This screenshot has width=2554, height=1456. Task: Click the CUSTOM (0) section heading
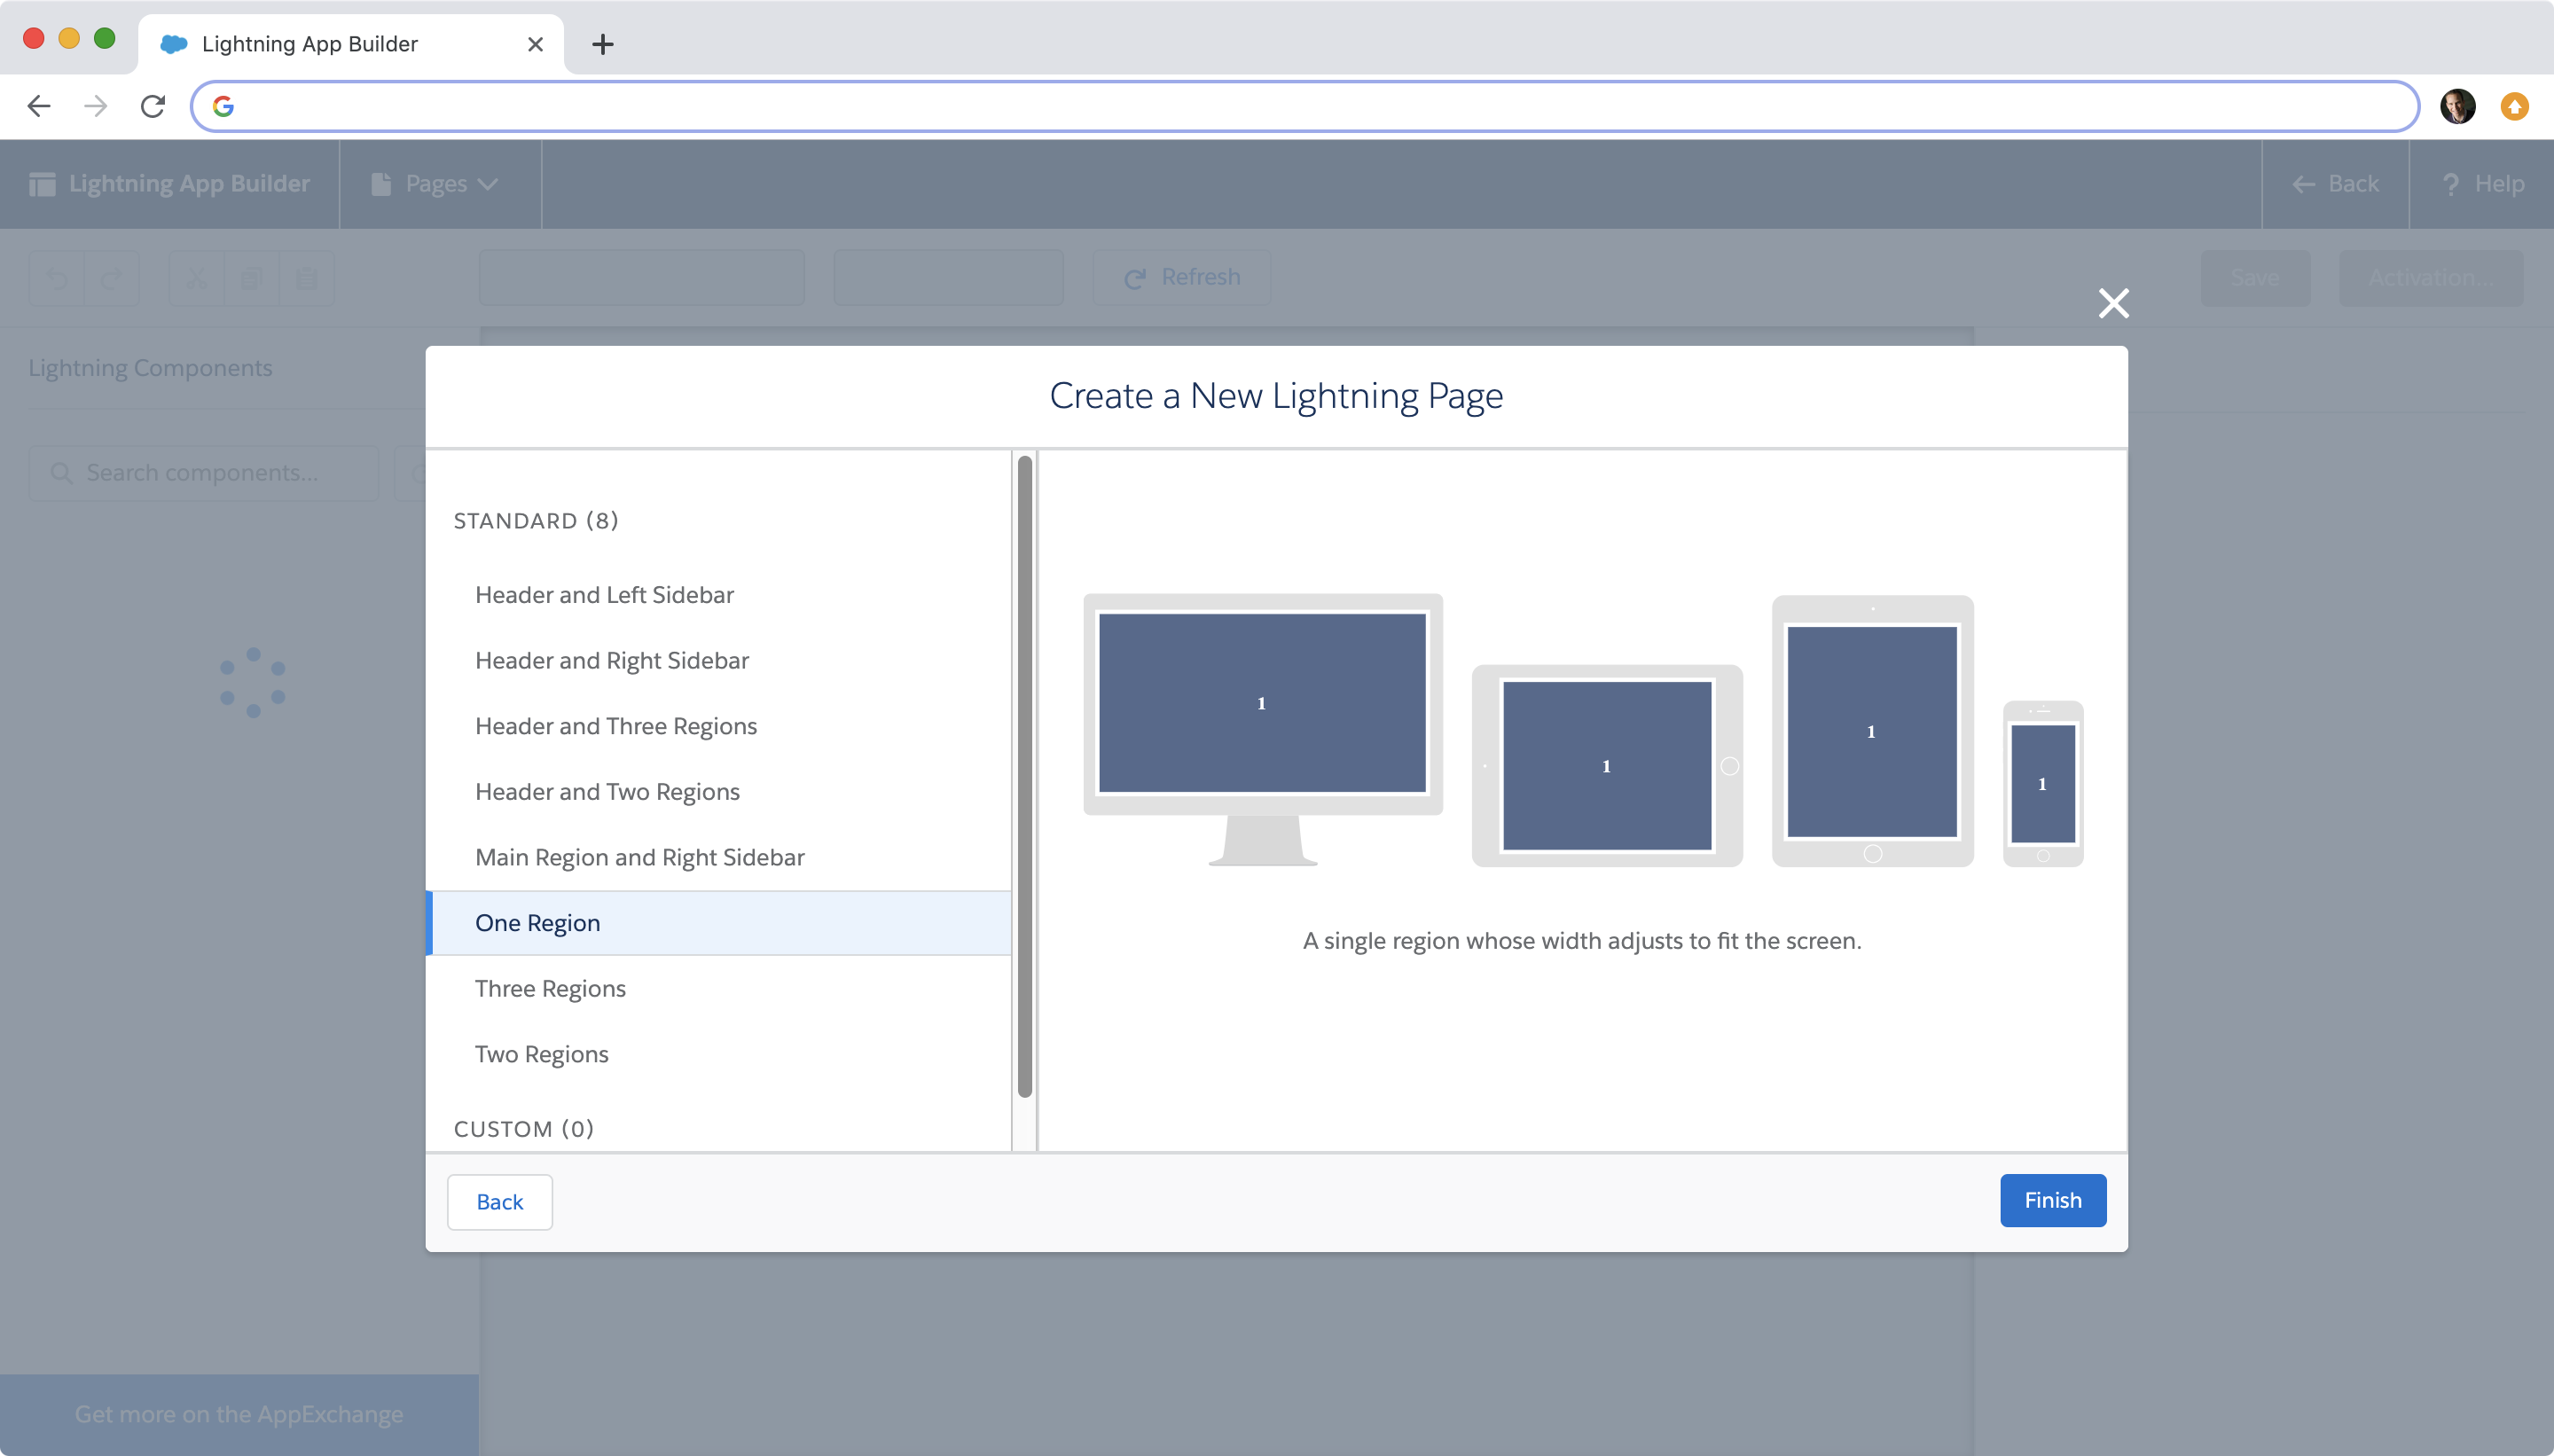tap(524, 1129)
